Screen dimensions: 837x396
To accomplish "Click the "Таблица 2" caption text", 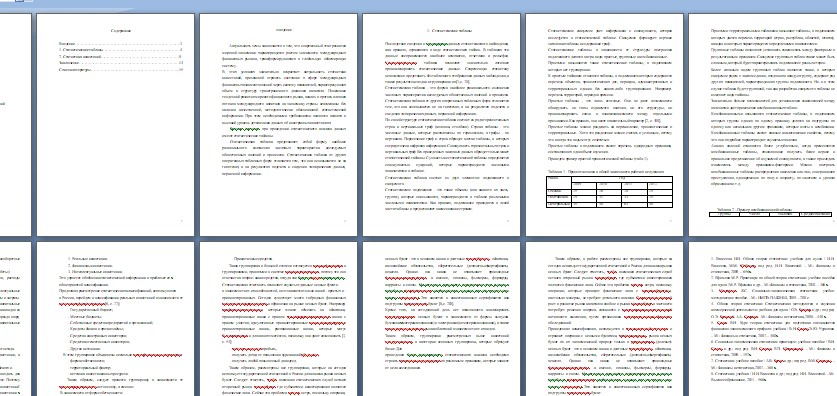I will 754,209.
